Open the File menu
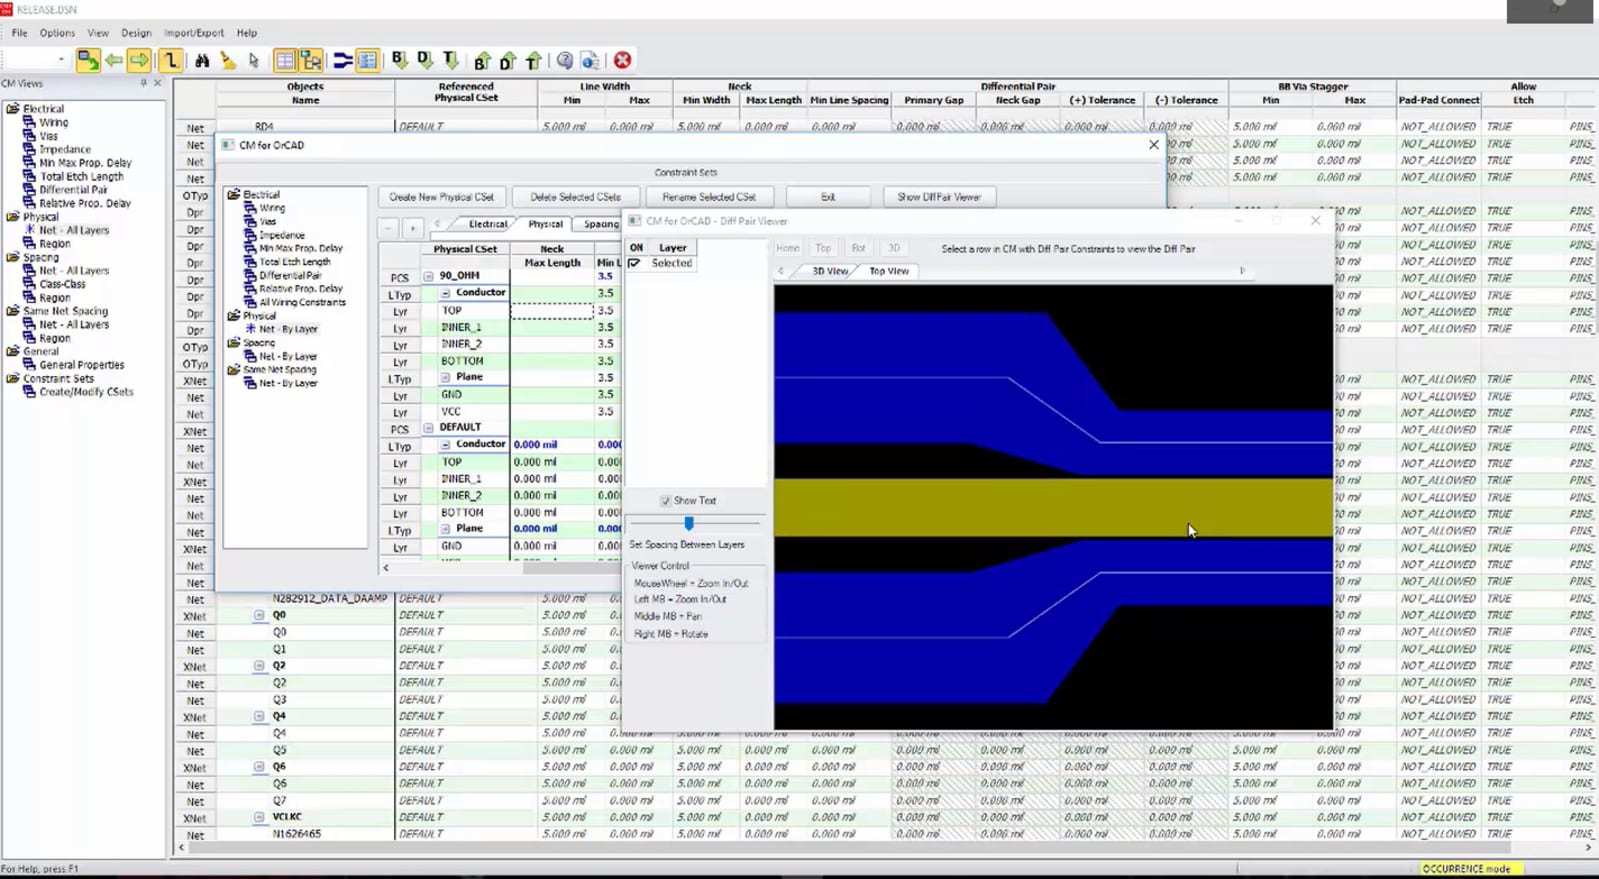 coord(19,33)
